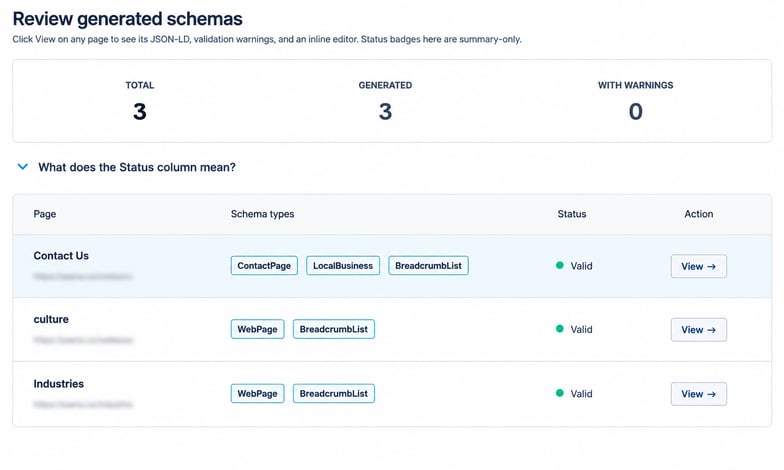This screenshot has width=784, height=470.
Task: Click BreadcrumbList tag in Contact Us row
Action: click(x=428, y=266)
